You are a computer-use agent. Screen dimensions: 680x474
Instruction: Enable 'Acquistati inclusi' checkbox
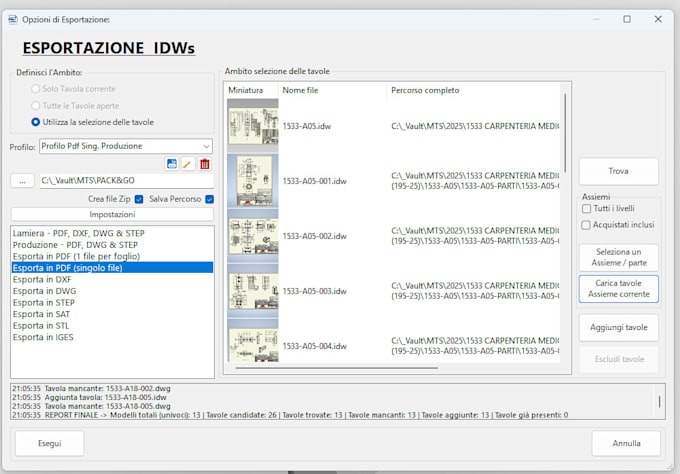586,225
